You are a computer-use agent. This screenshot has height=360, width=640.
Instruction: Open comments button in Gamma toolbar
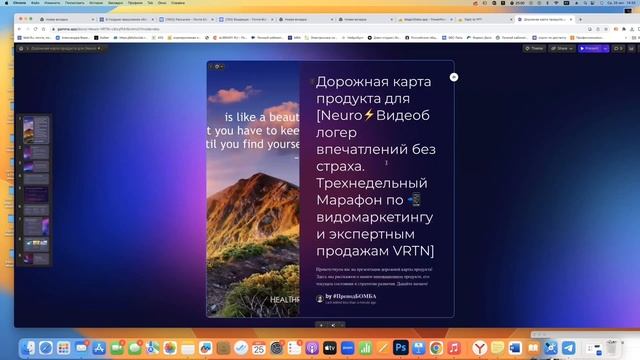point(618,49)
